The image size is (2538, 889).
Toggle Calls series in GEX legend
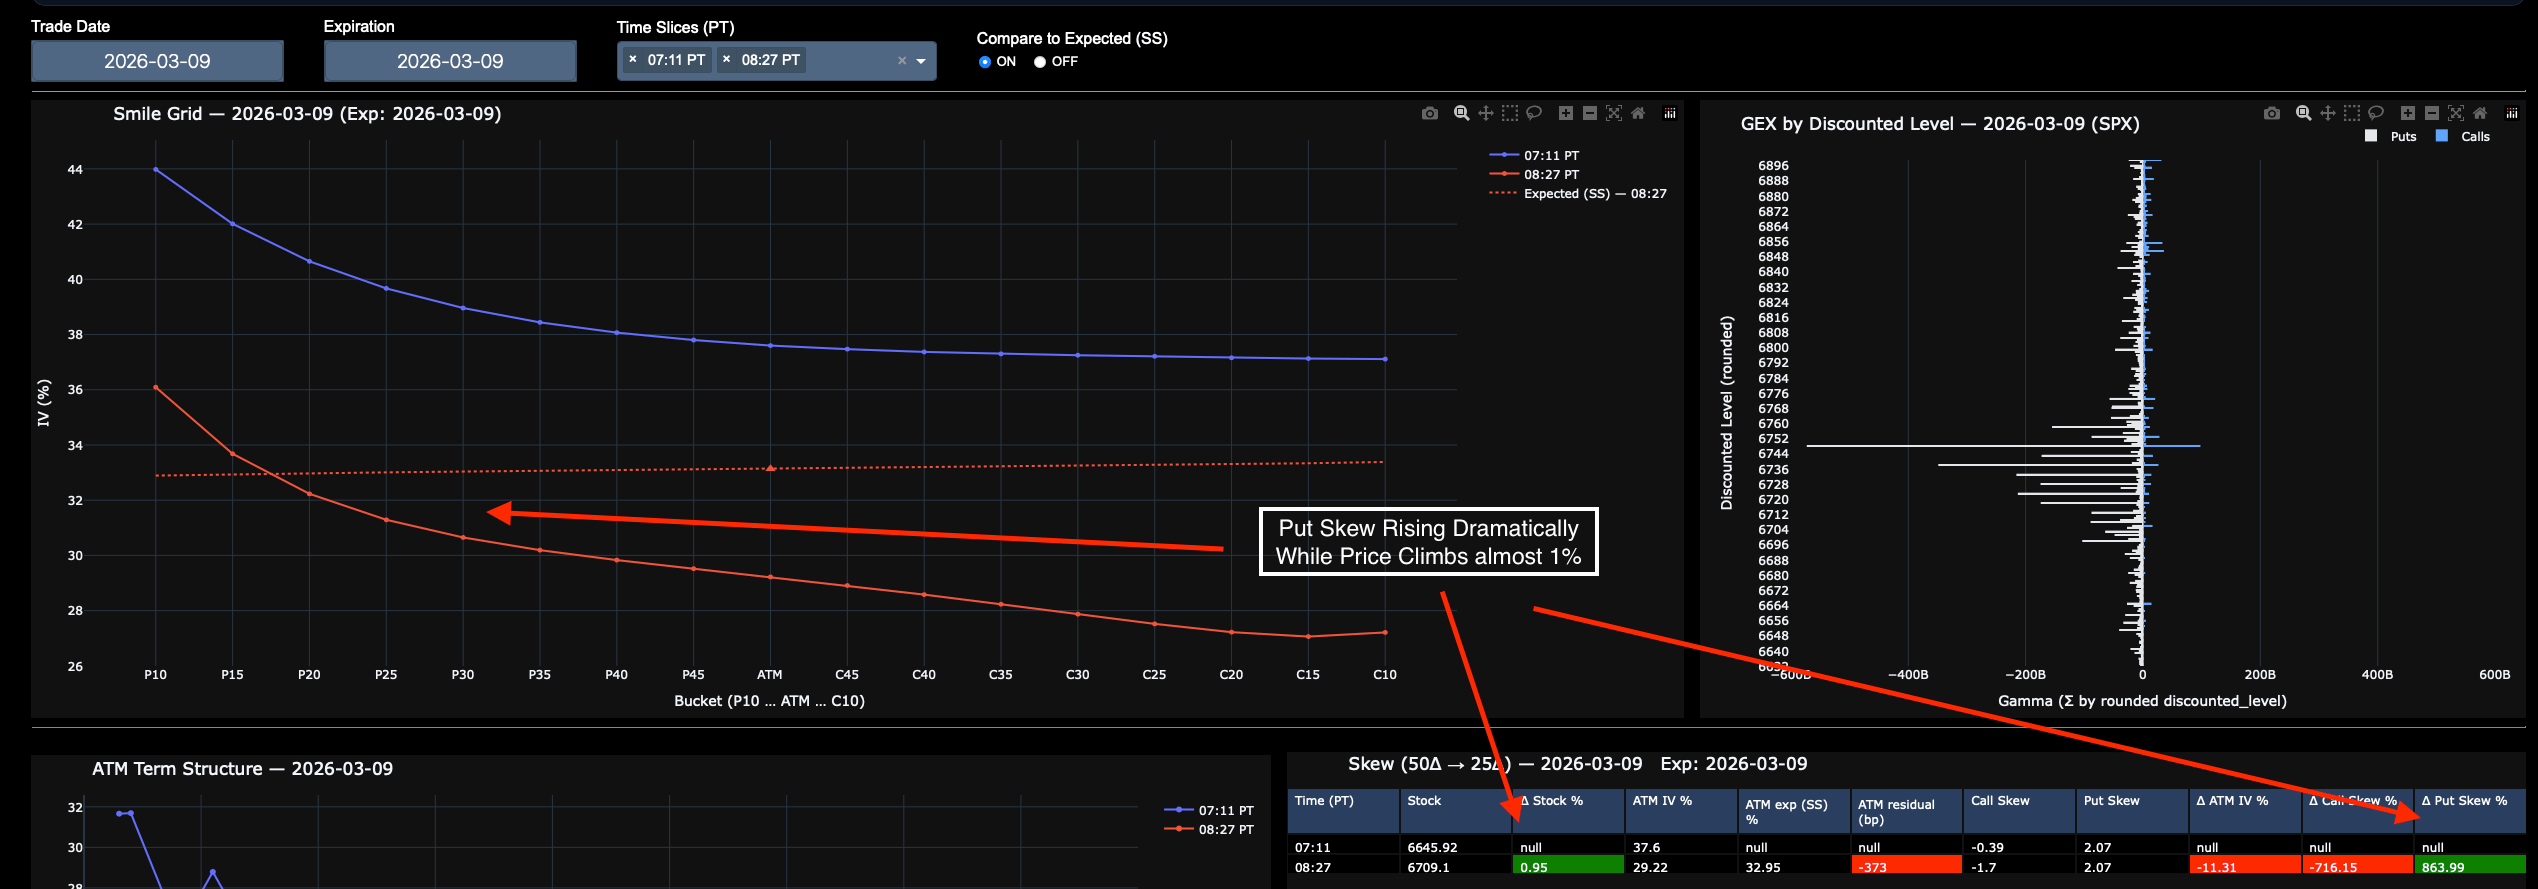2463,136
